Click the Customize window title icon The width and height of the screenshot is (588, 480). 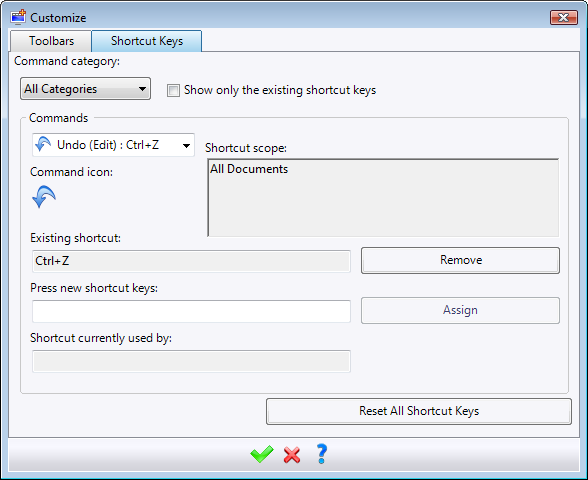pyautogui.click(x=18, y=17)
